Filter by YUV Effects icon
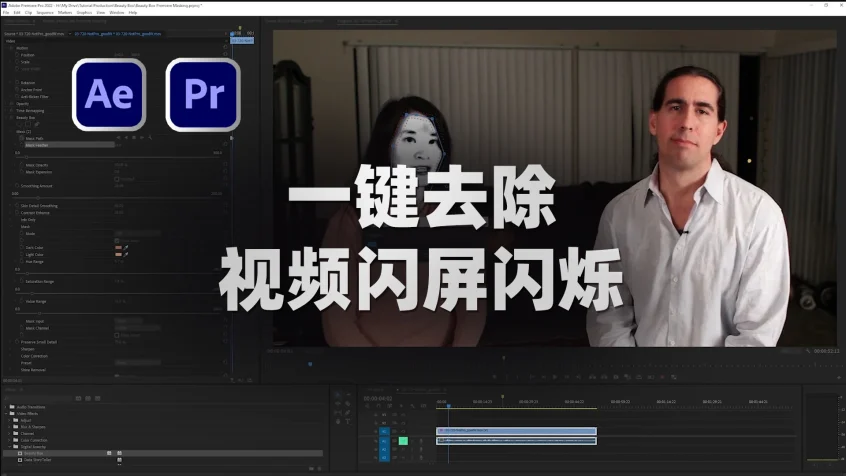Screen dimensions: 846x476 click(98, 398)
